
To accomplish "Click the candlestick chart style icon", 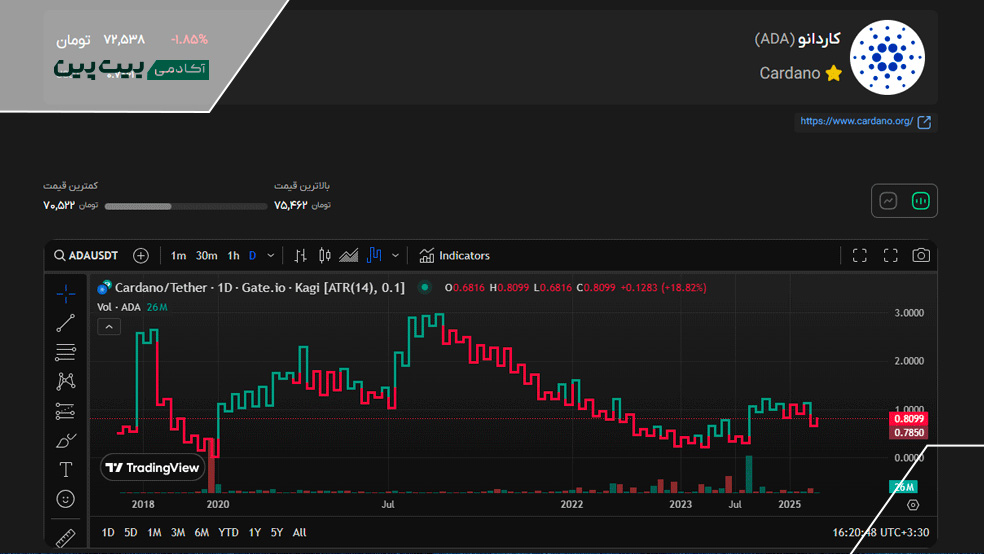I will coord(324,255).
